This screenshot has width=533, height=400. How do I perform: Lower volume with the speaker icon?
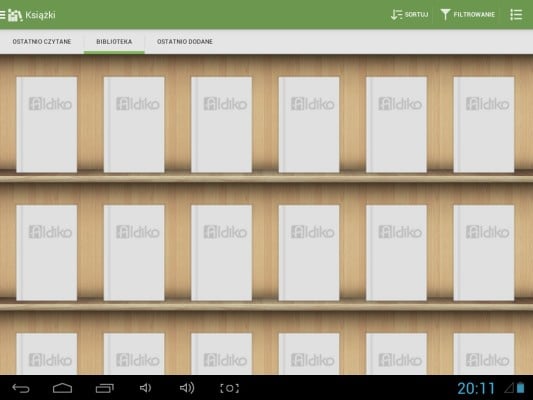coord(145,388)
